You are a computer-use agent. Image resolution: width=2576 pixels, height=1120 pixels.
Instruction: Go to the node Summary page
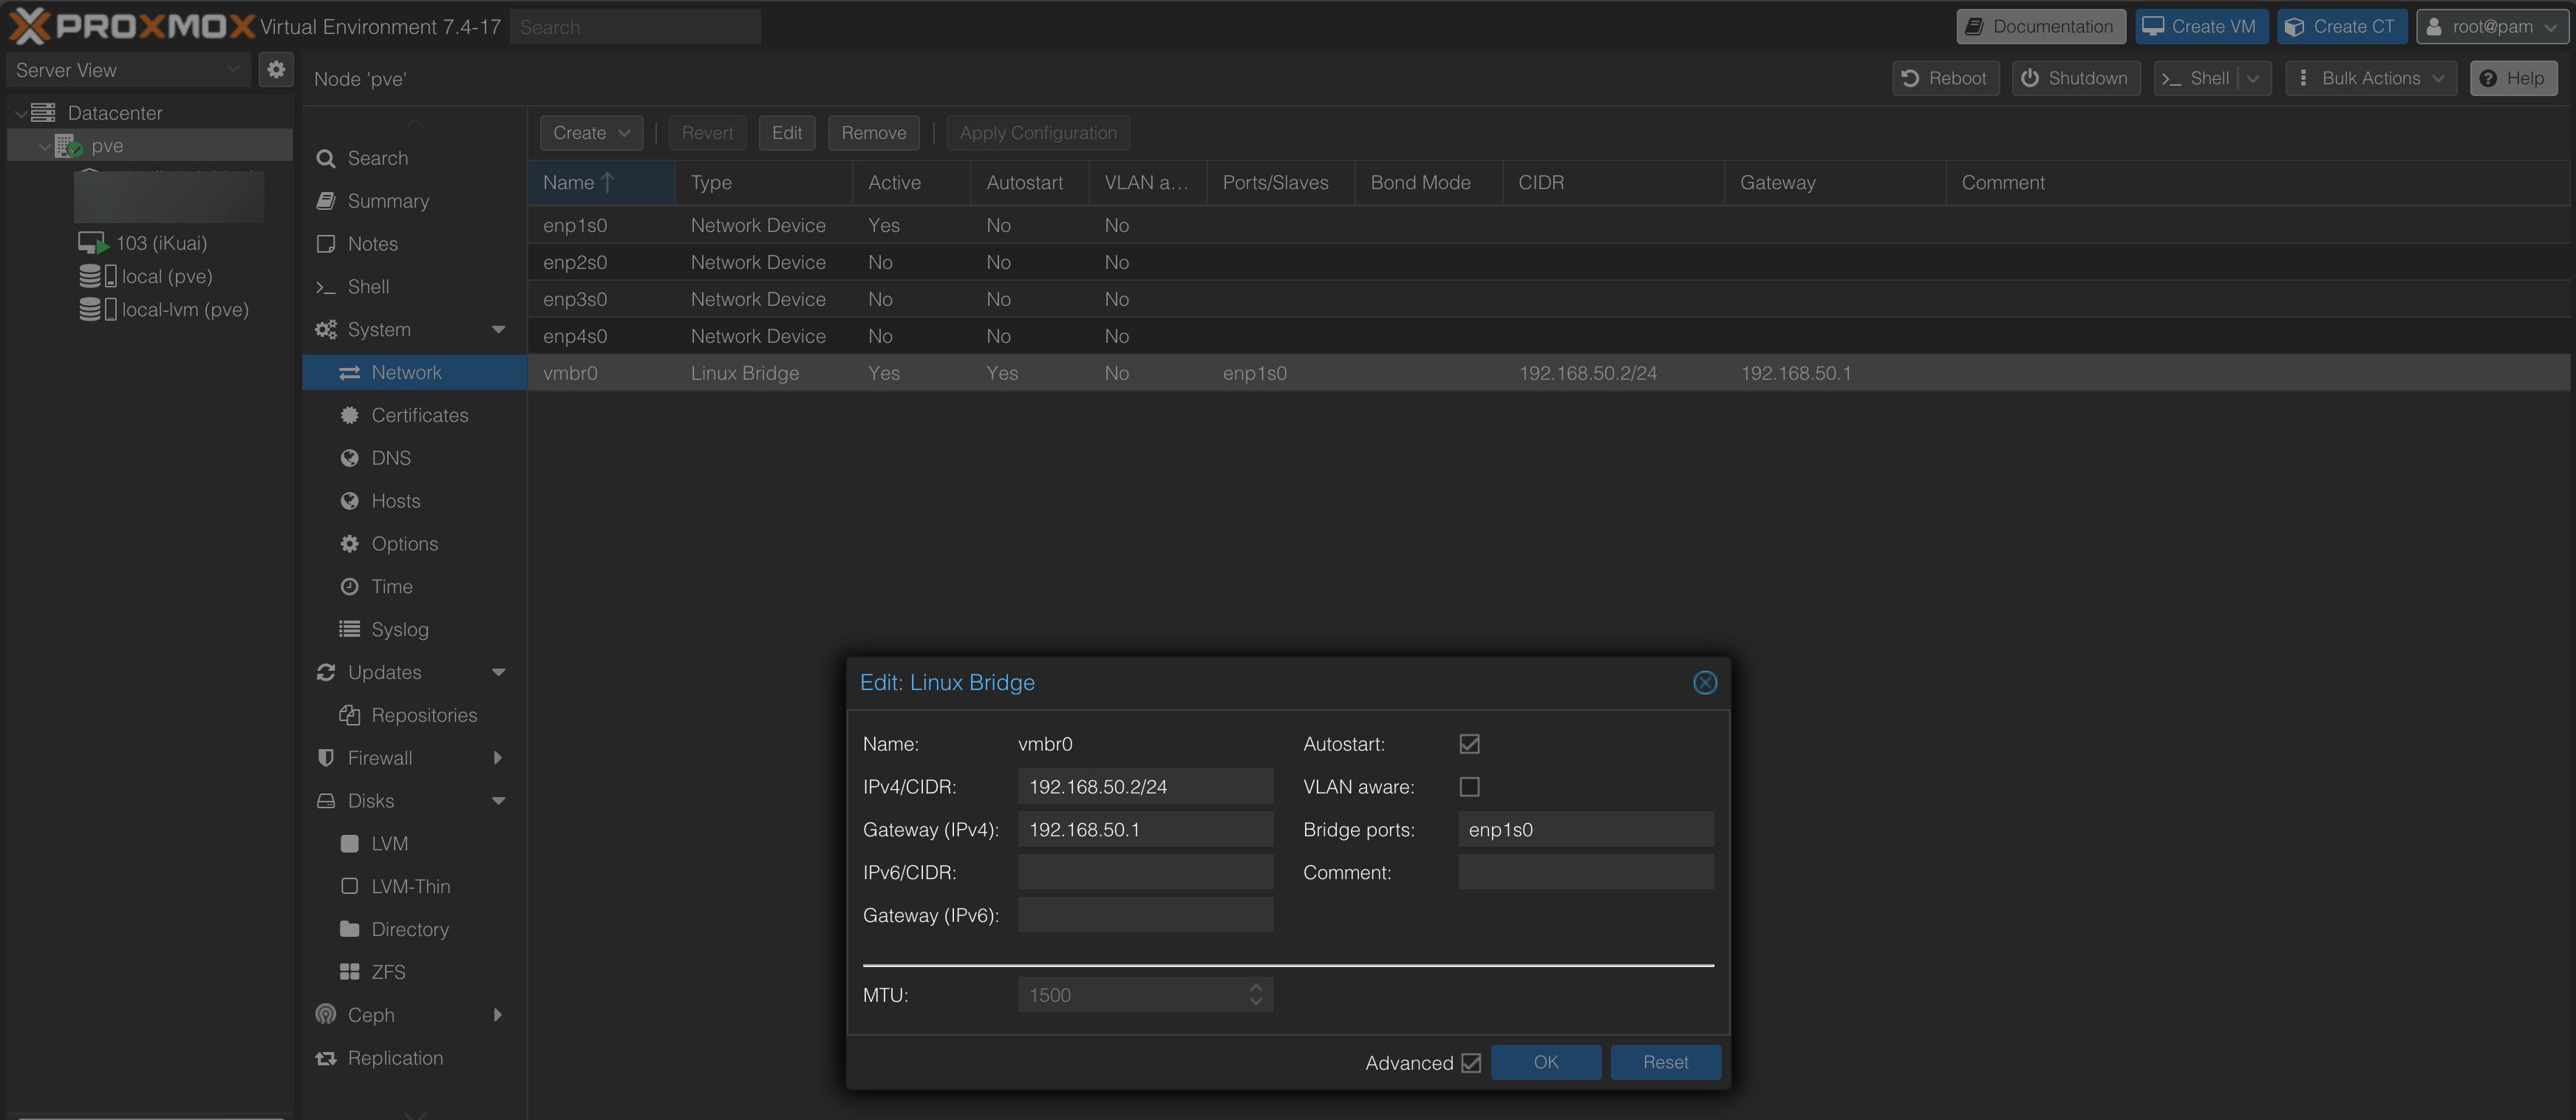coord(388,201)
